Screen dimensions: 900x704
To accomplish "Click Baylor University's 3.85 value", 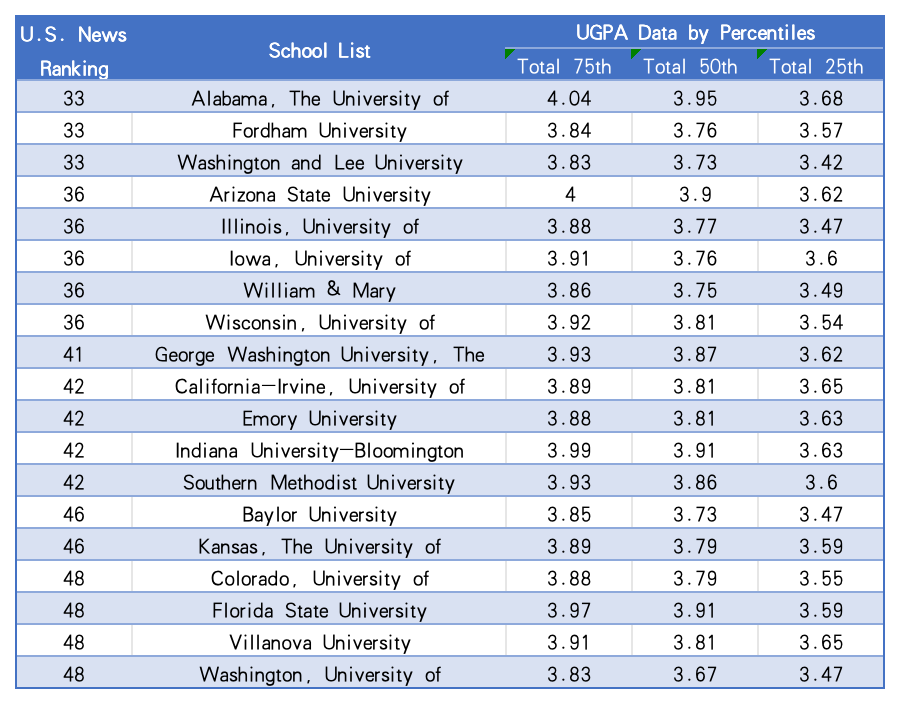I will [569, 515].
